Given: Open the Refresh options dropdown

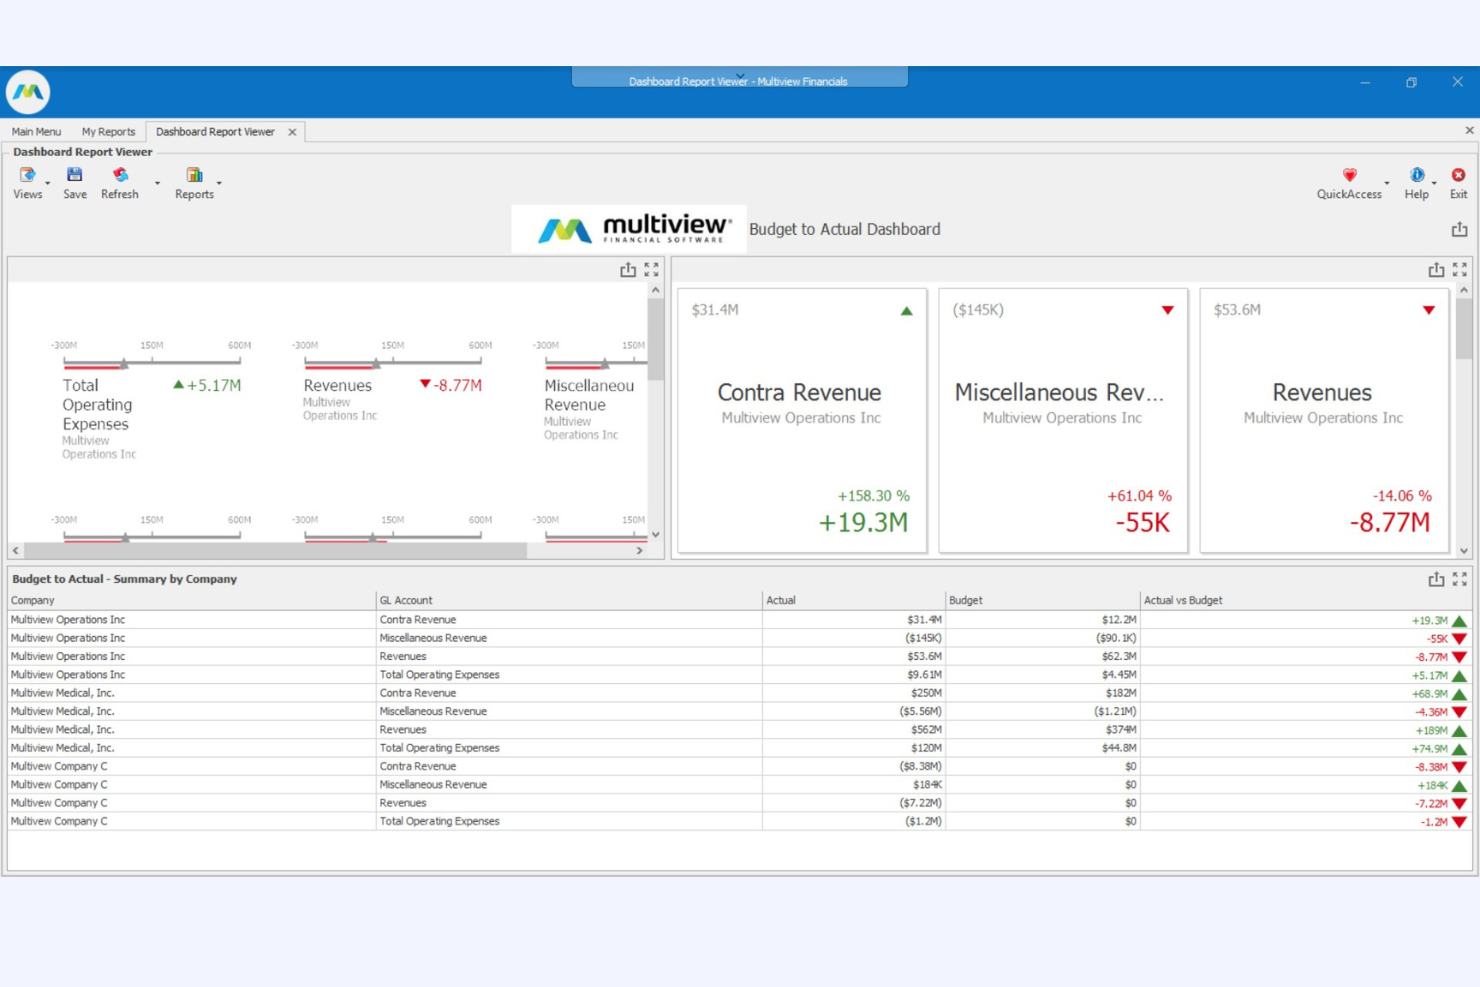Looking at the screenshot, I should tap(156, 184).
